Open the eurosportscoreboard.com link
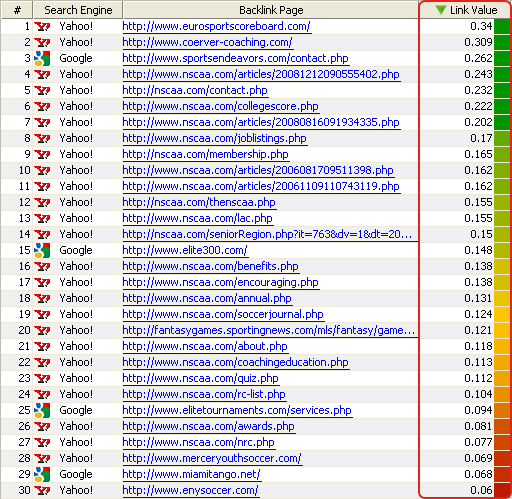512x499 pixels. pyautogui.click(x=217, y=26)
